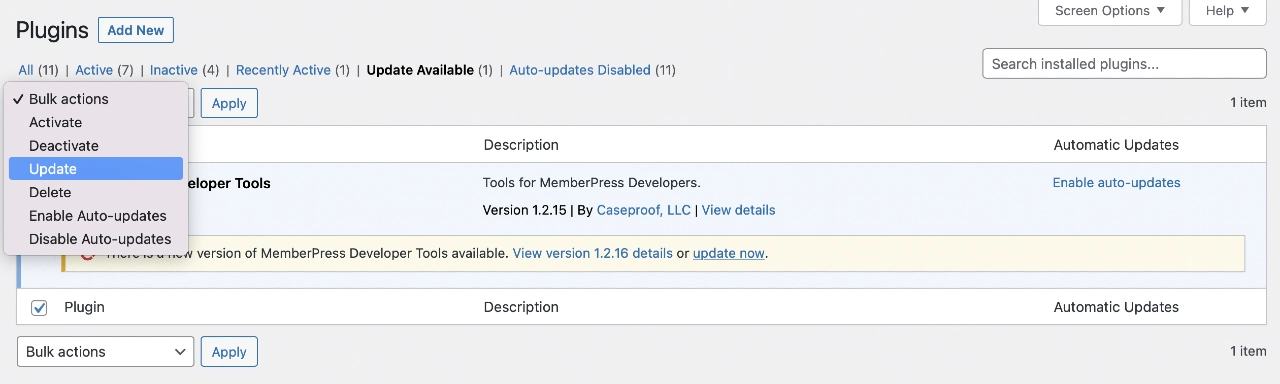Pick Enable Auto-updates bulk action
1280x384 pixels.
pyautogui.click(x=96, y=216)
